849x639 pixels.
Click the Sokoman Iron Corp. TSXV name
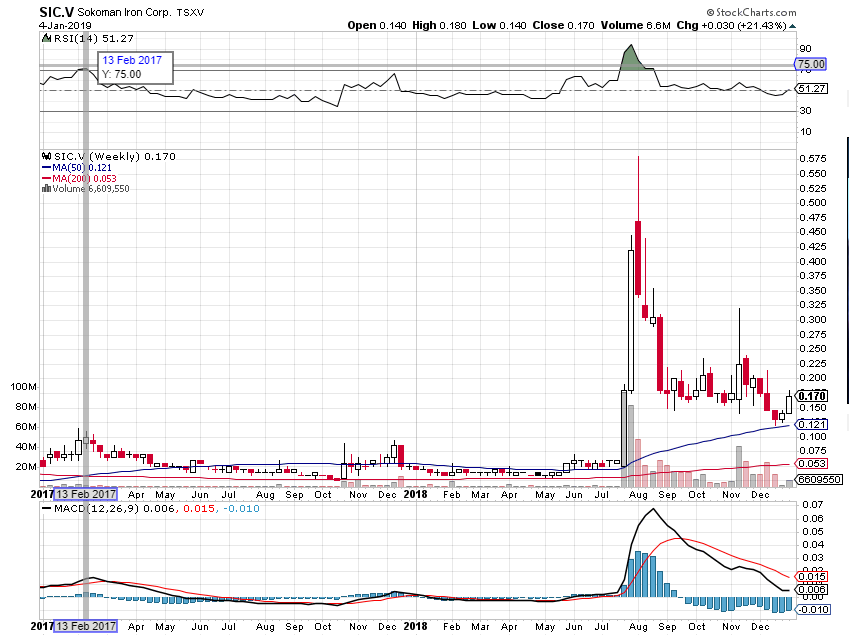[x=140, y=12]
